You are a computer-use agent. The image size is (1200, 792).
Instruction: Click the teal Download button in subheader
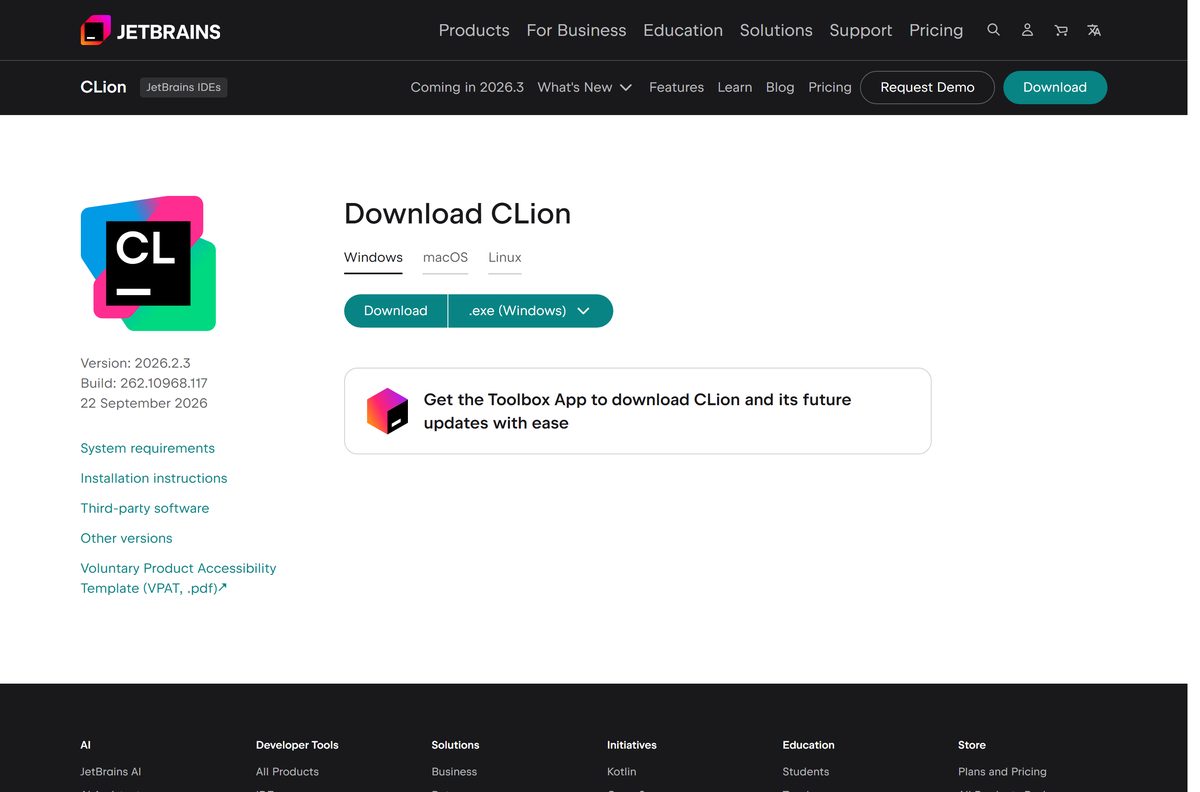click(x=1055, y=87)
